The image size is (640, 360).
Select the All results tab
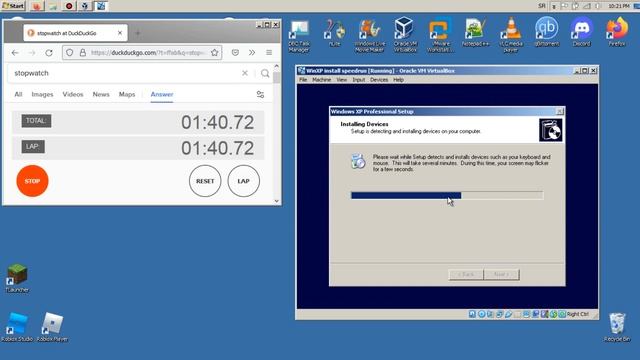coord(18,94)
